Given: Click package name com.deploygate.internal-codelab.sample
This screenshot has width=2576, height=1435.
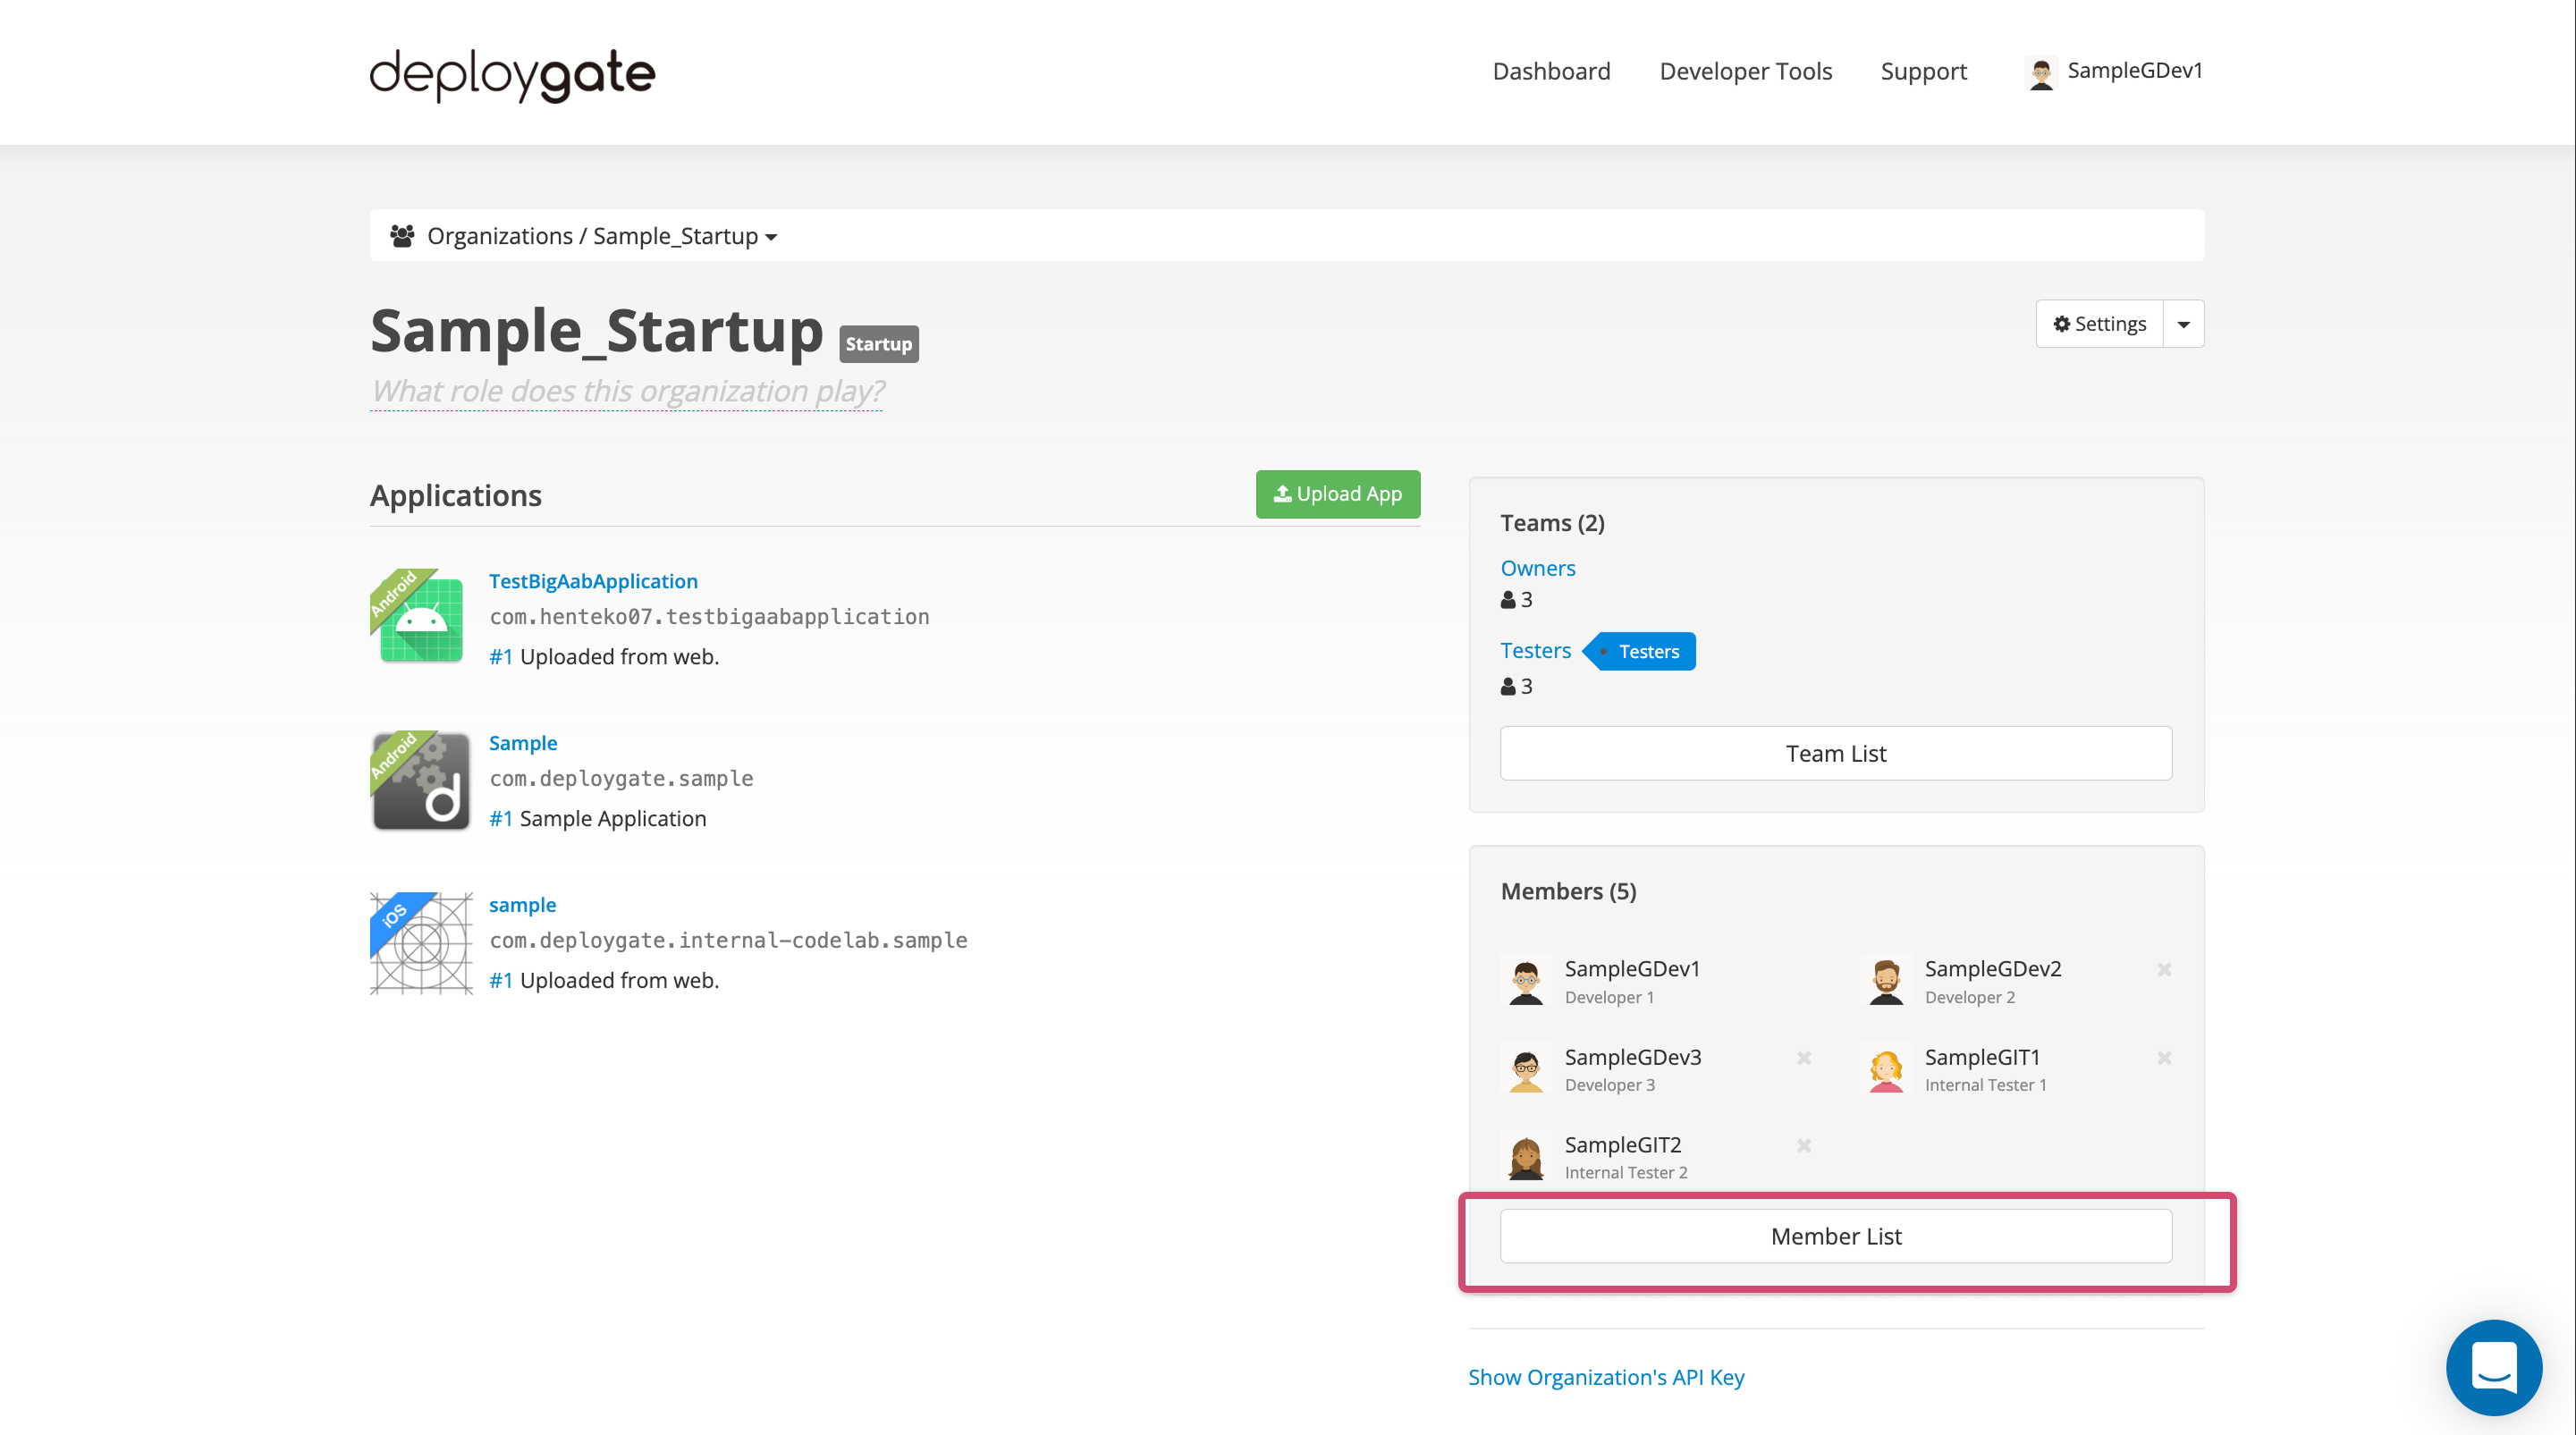Looking at the screenshot, I should click(x=728, y=941).
